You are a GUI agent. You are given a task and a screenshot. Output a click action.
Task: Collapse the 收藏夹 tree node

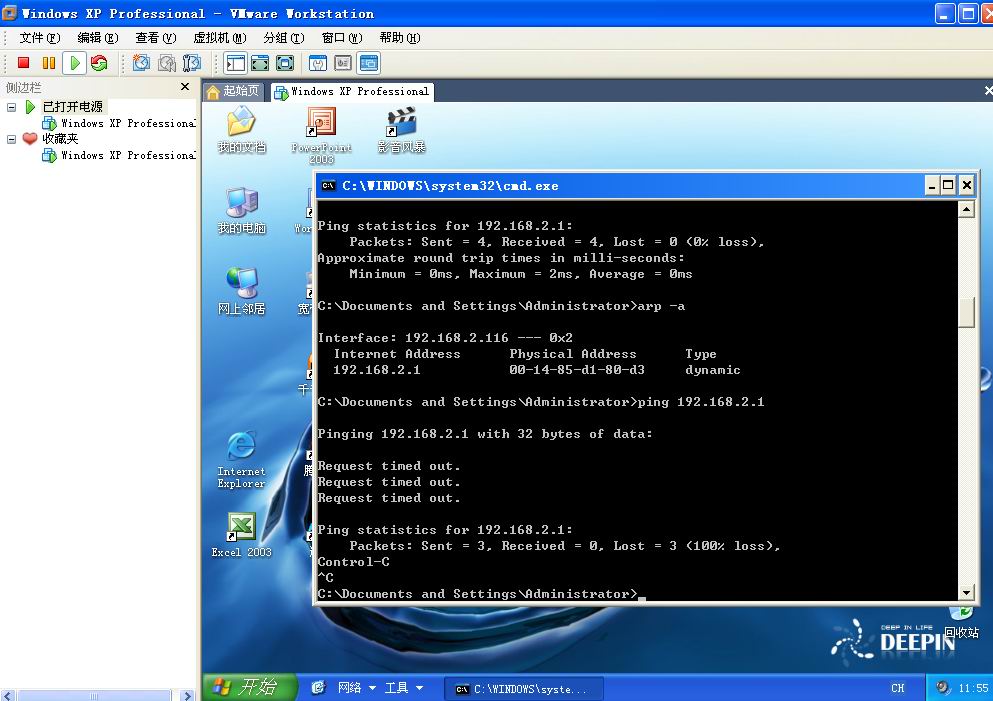tap(12, 139)
